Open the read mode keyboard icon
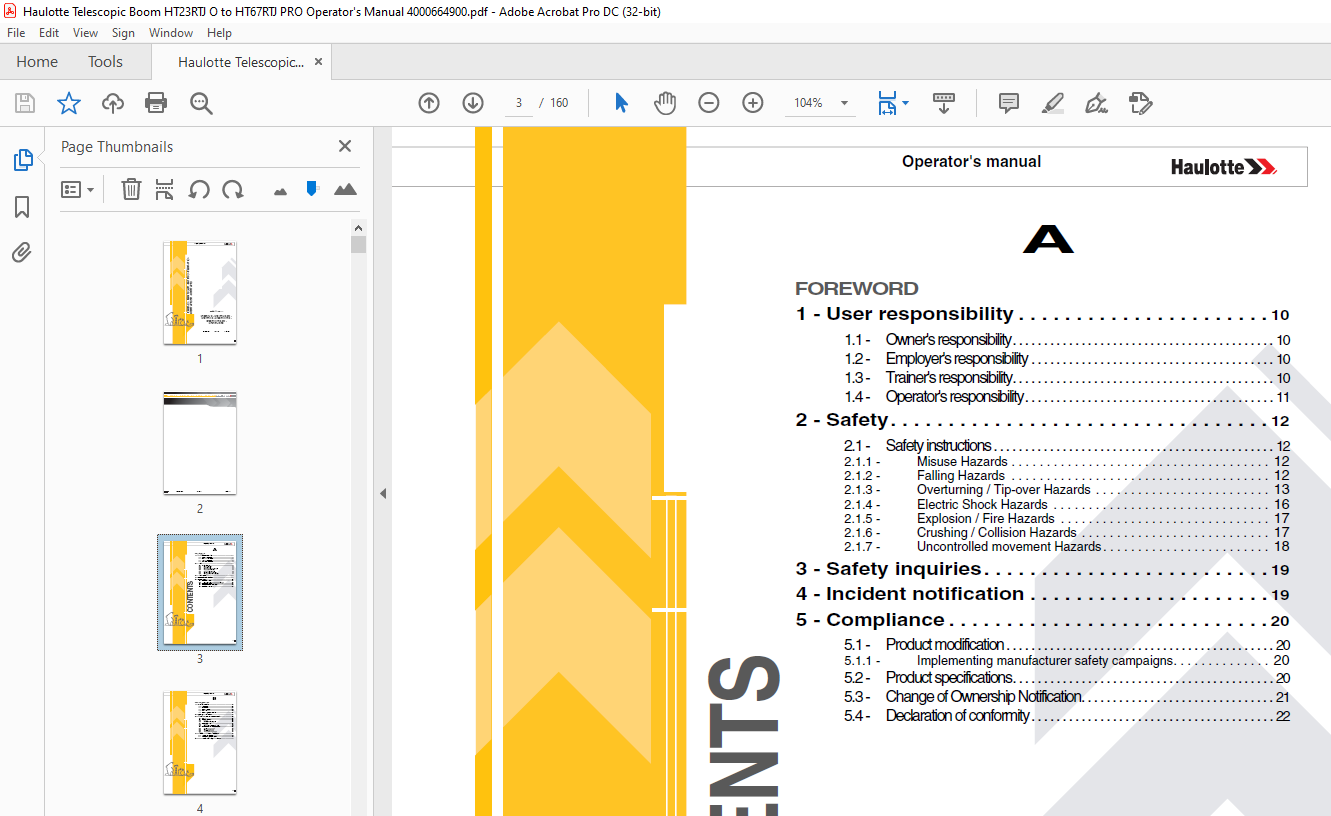This screenshot has width=1331, height=816. [x=944, y=103]
